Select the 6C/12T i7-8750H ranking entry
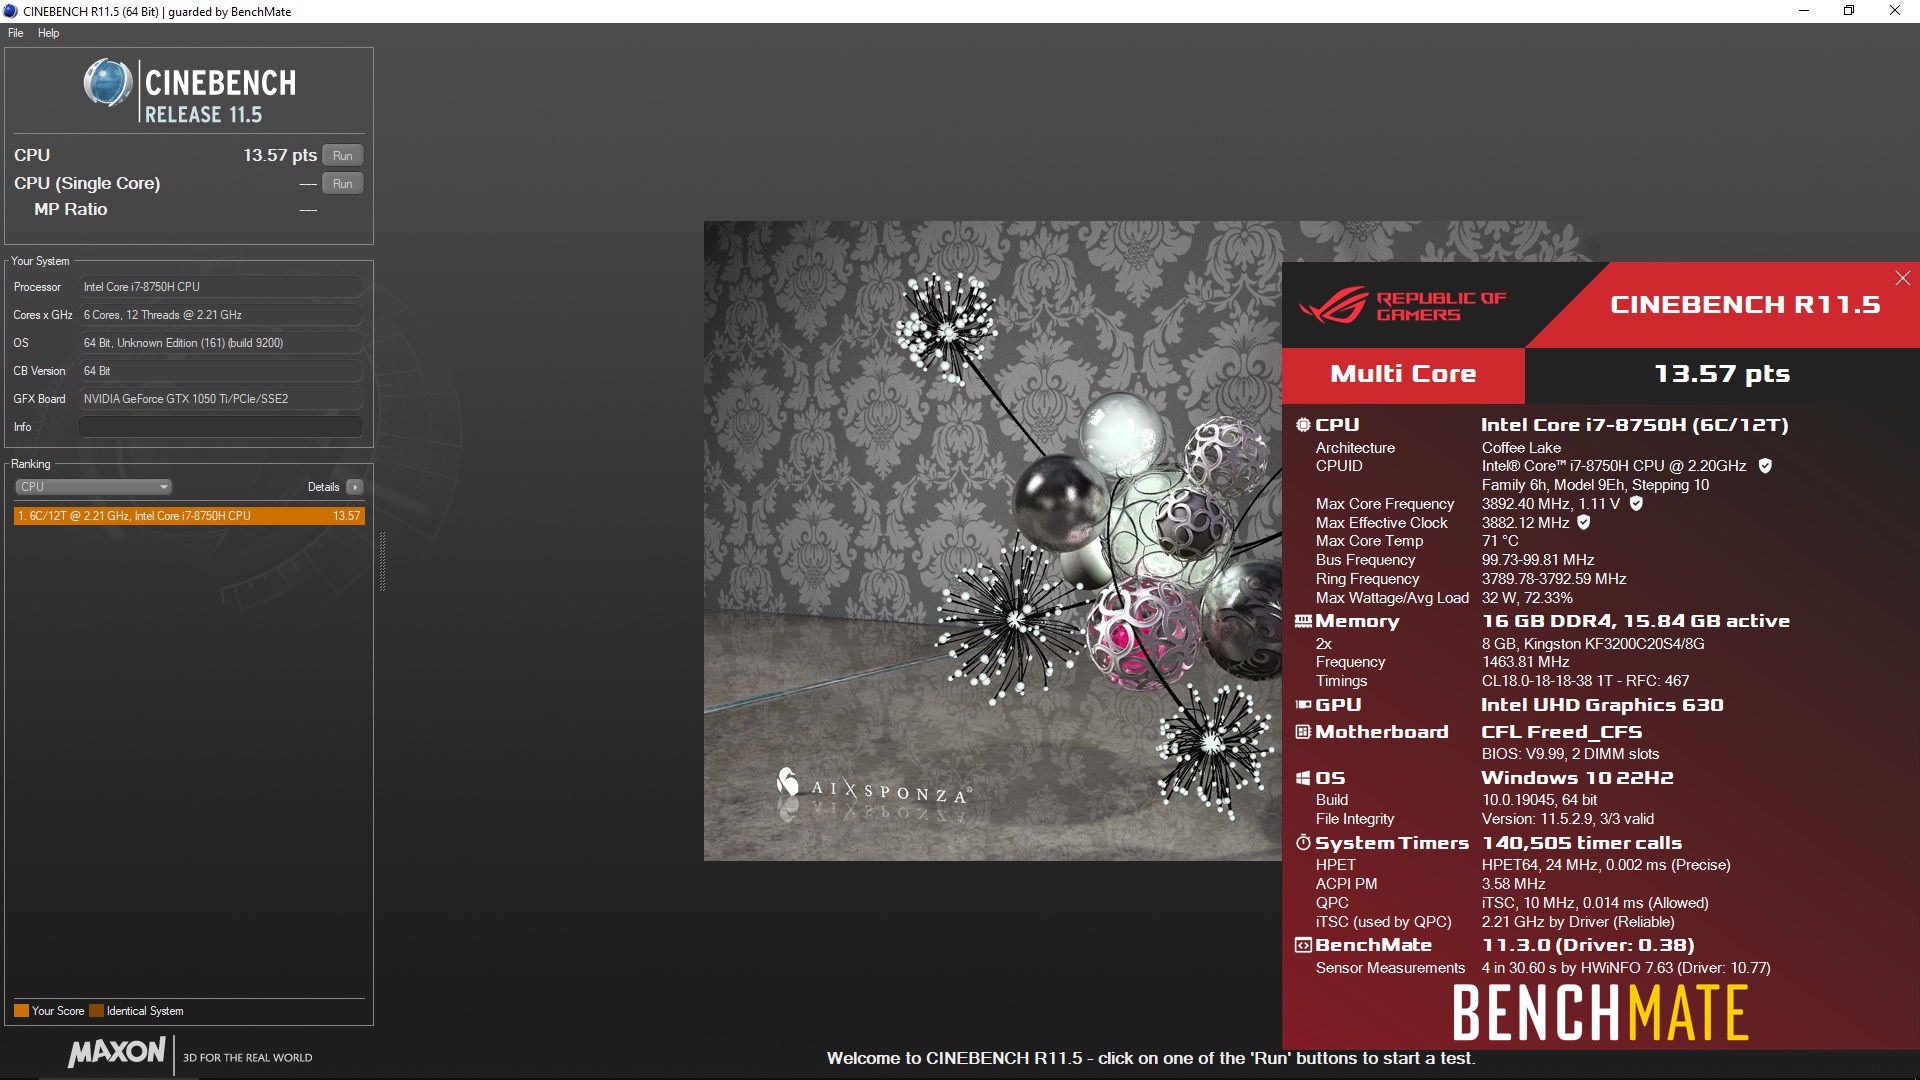 coord(189,516)
